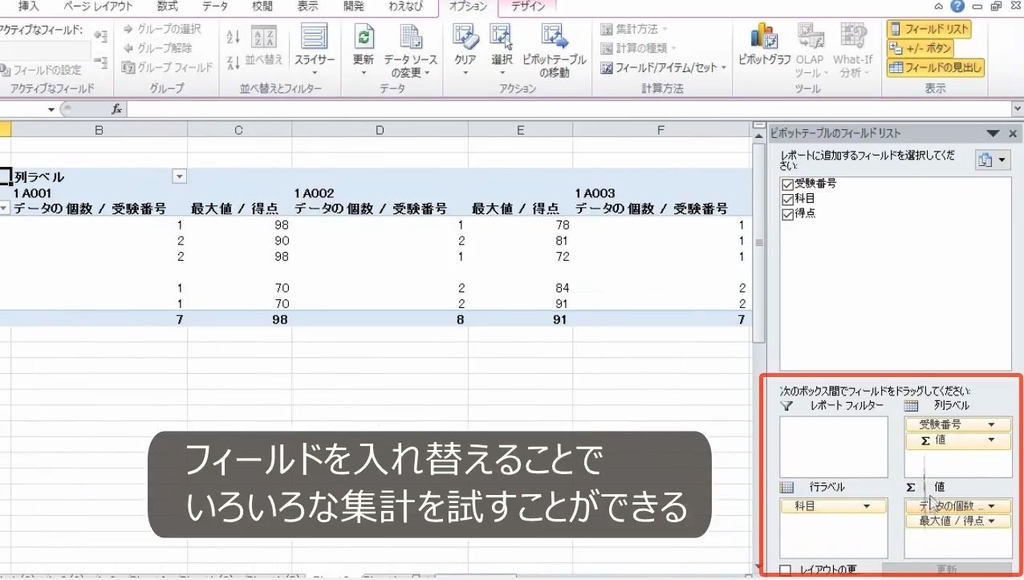
Task: Open フィールドの設定 field settings
Action: point(41,70)
